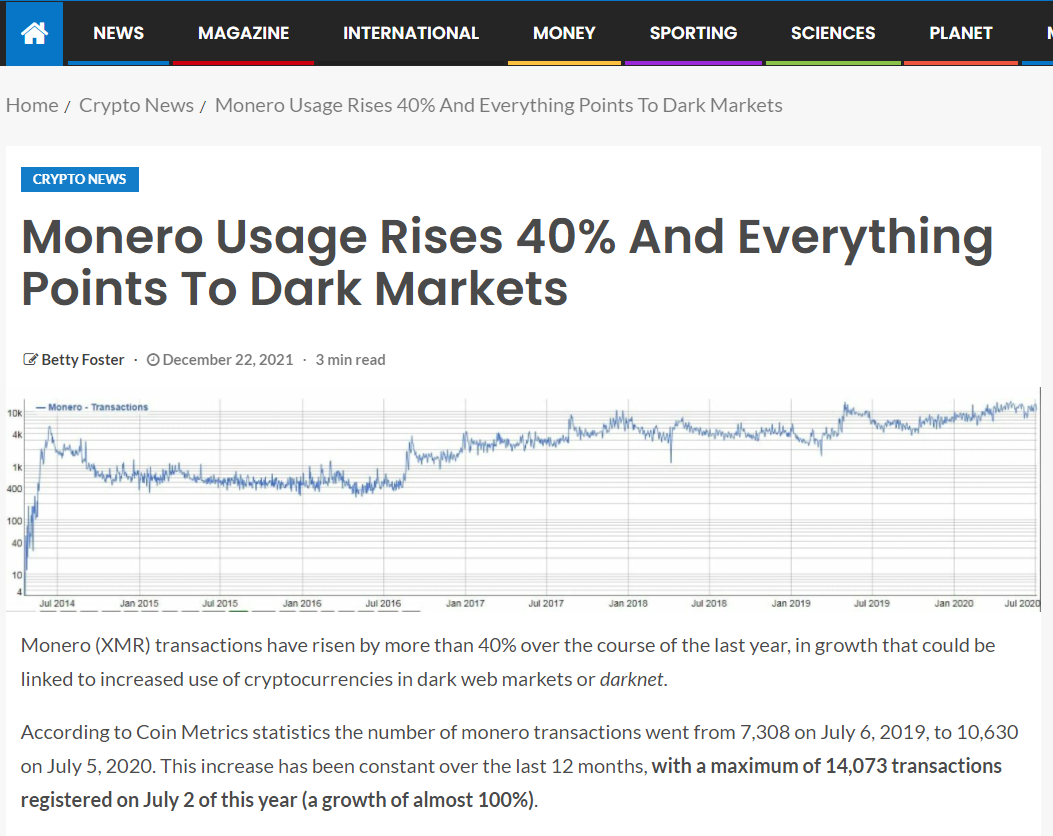Open the News menu item
Image resolution: width=1053 pixels, height=836 pixels.
click(x=118, y=33)
